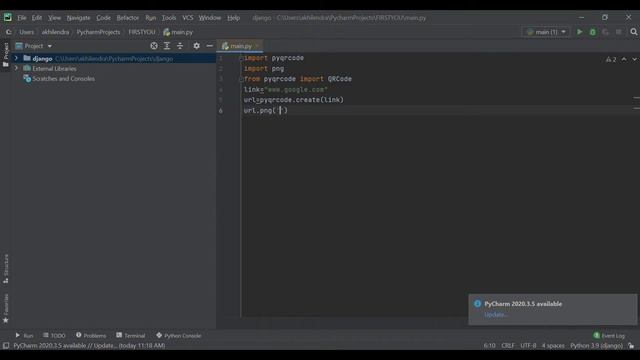Open the Help menu

tap(233, 18)
